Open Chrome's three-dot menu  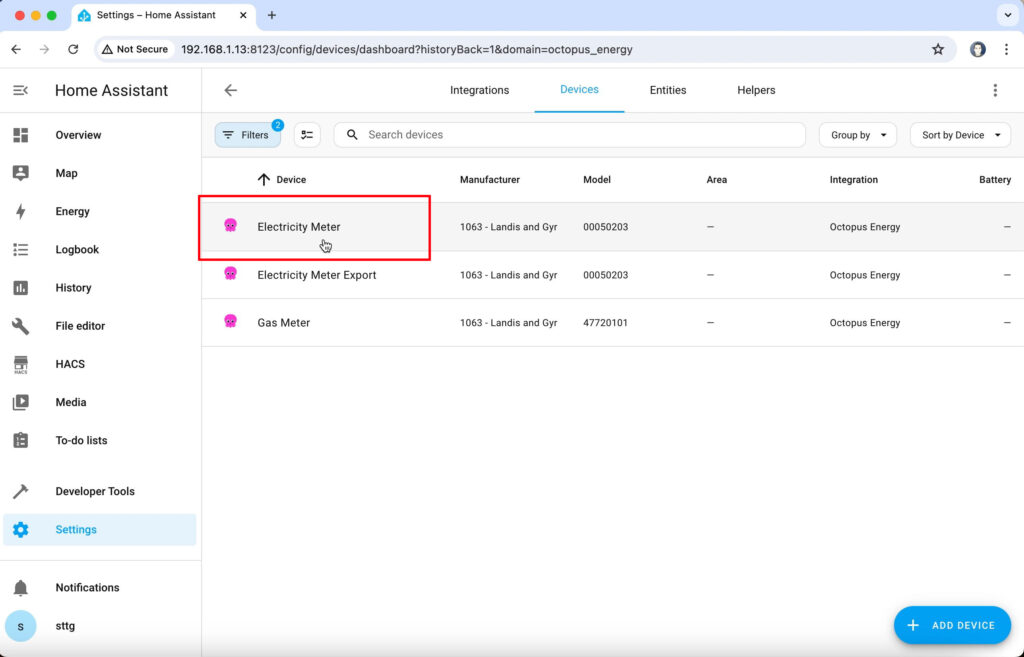pos(1006,49)
